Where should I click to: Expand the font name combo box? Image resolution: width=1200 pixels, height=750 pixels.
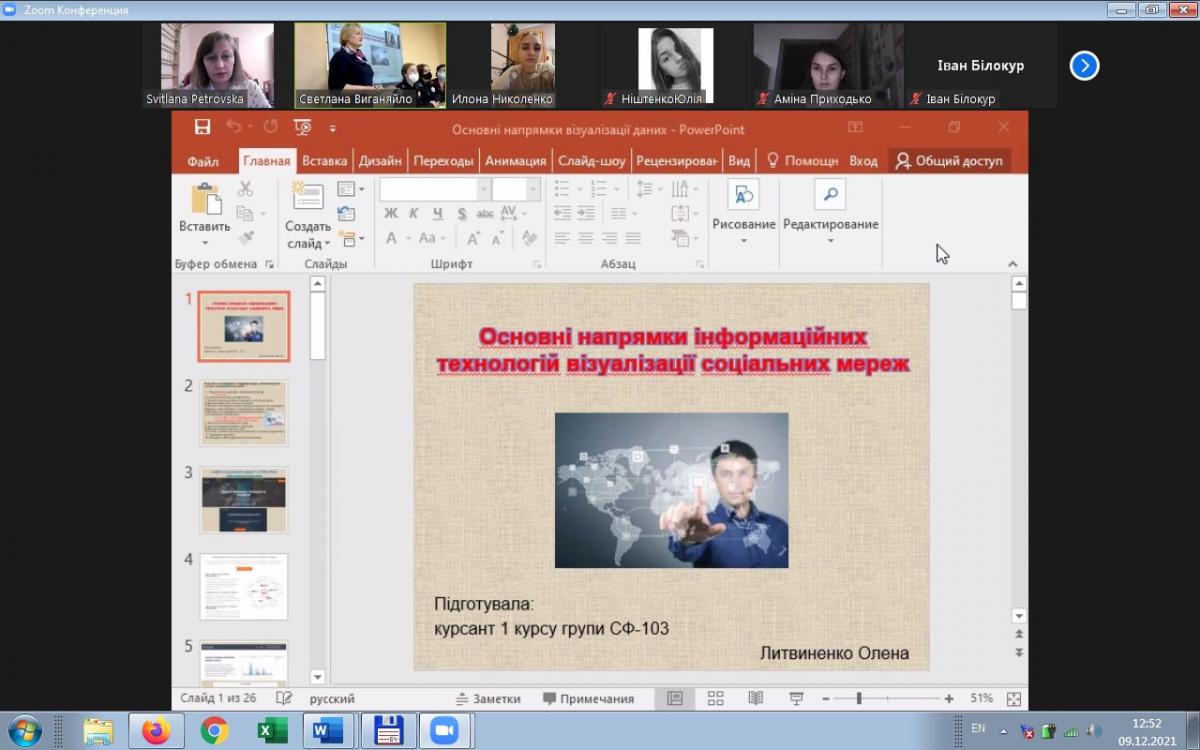coord(484,189)
